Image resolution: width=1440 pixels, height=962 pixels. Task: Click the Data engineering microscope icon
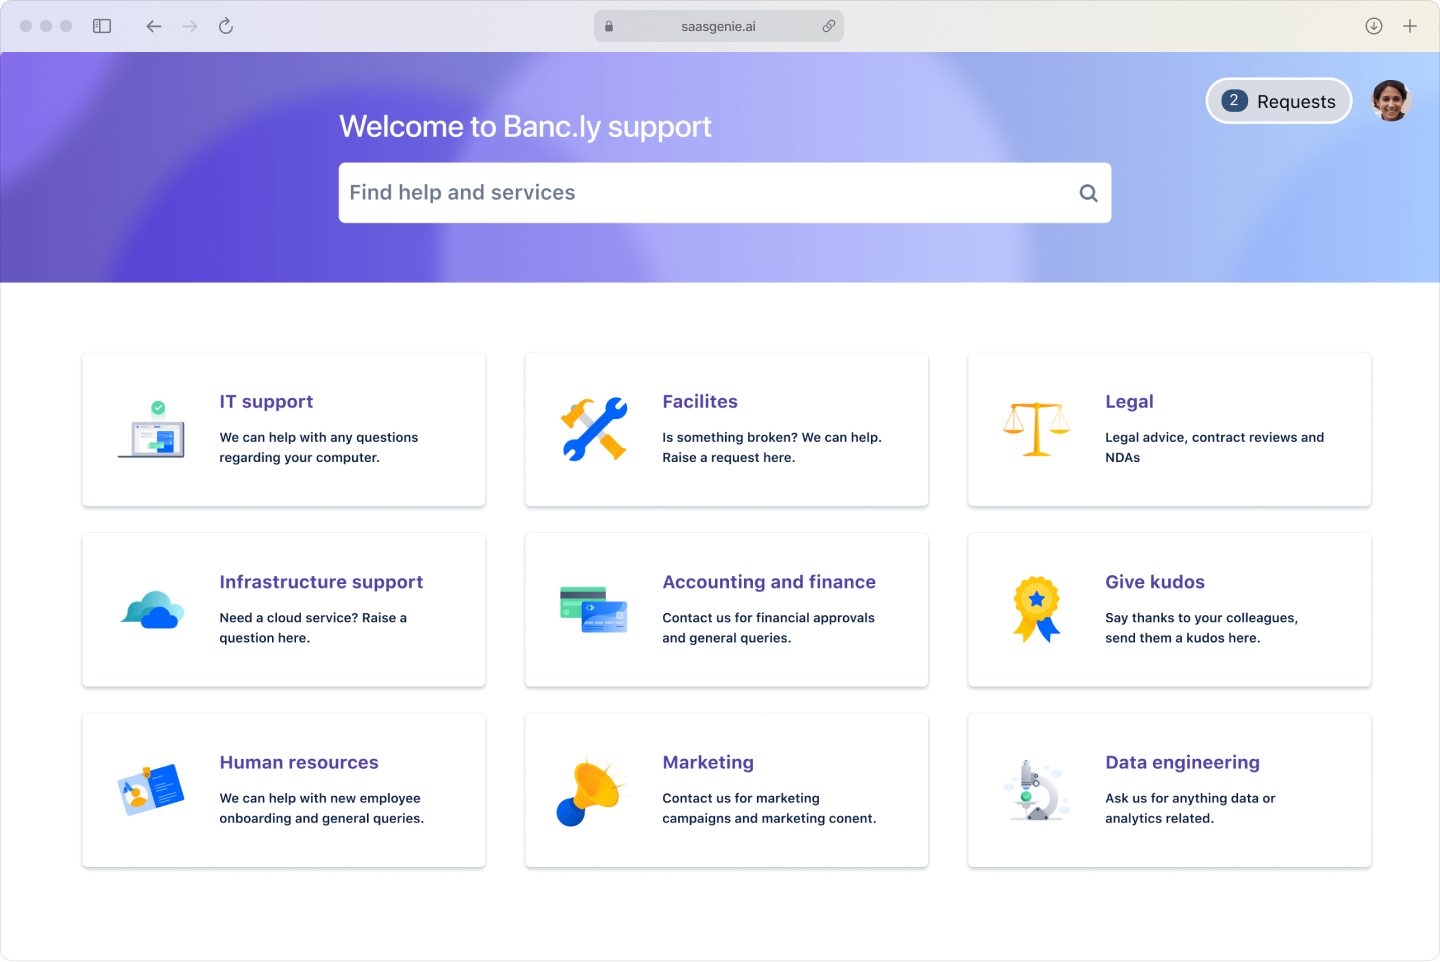pos(1037,790)
